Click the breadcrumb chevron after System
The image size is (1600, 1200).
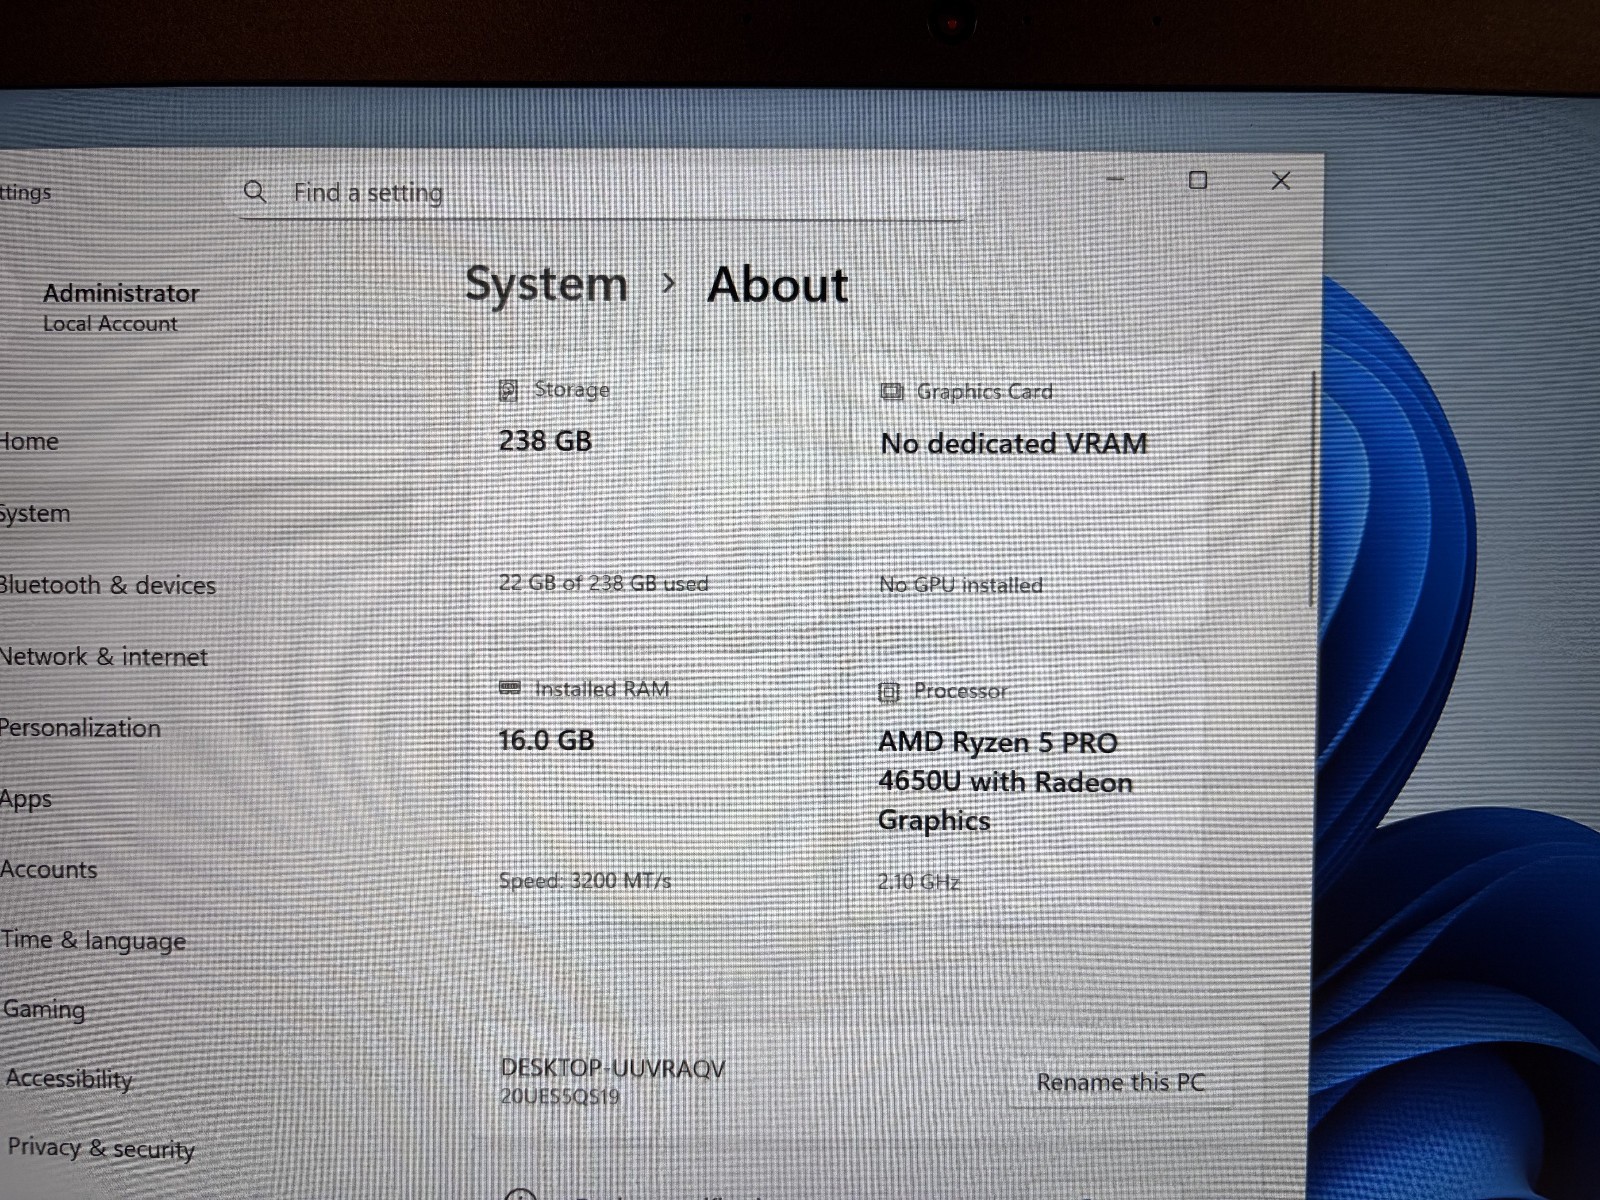[x=669, y=285]
